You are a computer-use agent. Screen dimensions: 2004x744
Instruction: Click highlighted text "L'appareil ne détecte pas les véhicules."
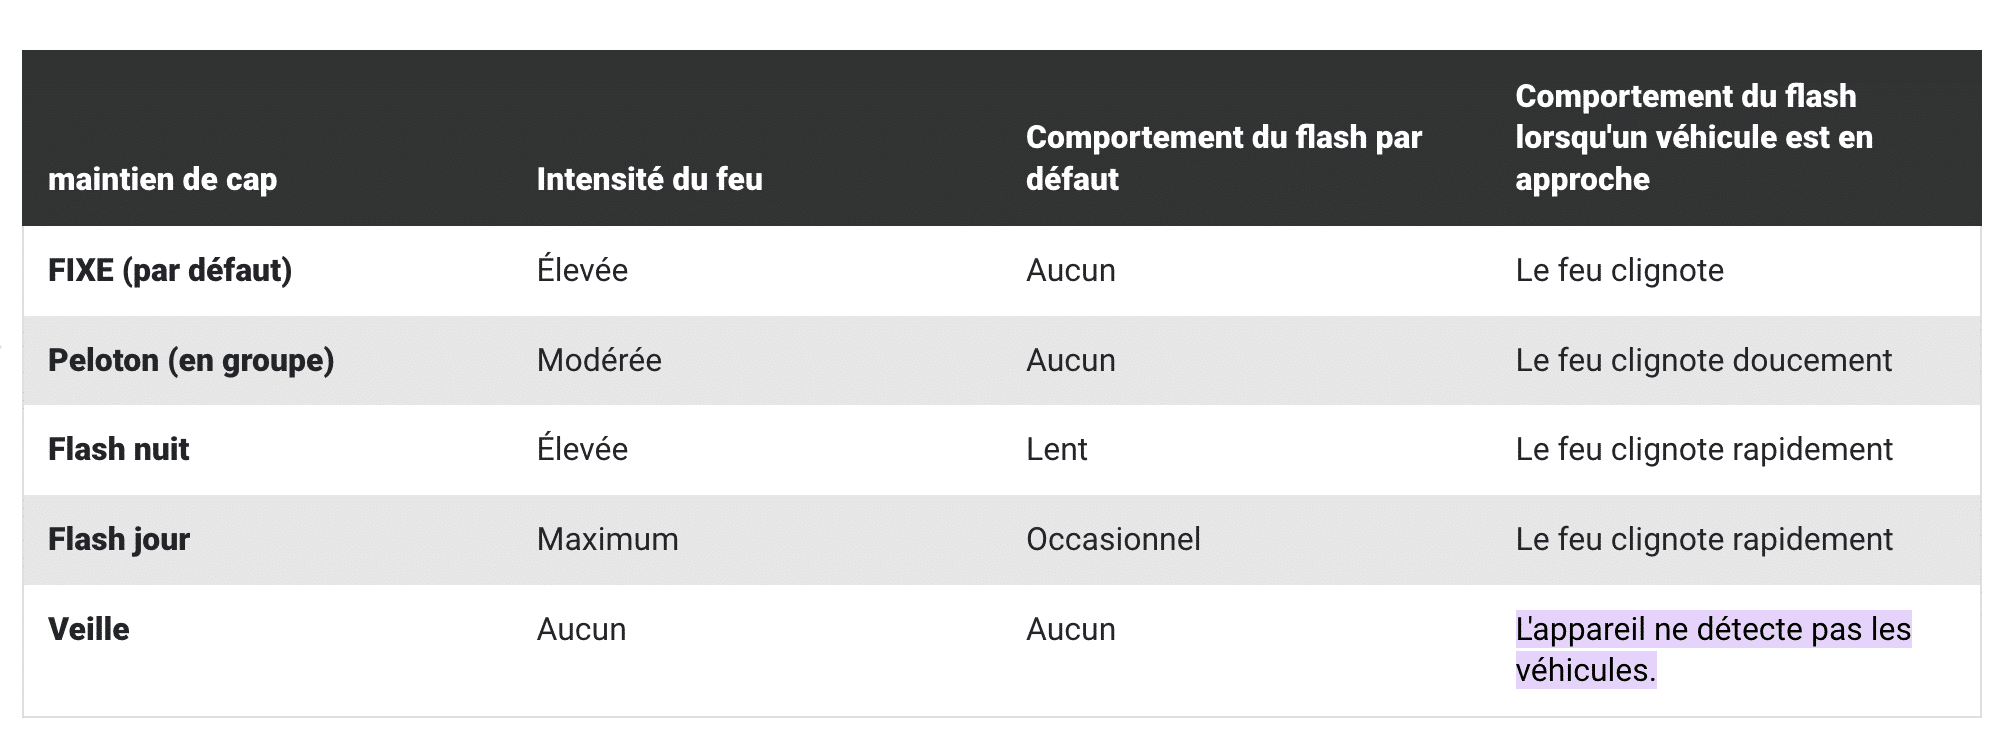point(1712,649)
